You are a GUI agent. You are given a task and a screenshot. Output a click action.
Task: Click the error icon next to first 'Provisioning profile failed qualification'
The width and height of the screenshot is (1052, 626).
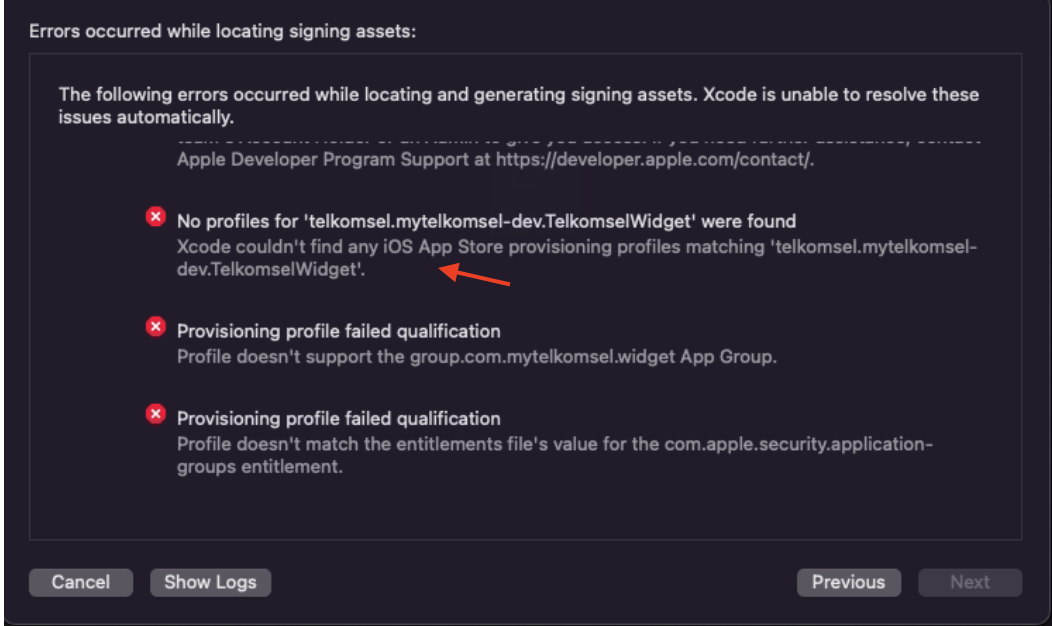click(x=156, y=325)
